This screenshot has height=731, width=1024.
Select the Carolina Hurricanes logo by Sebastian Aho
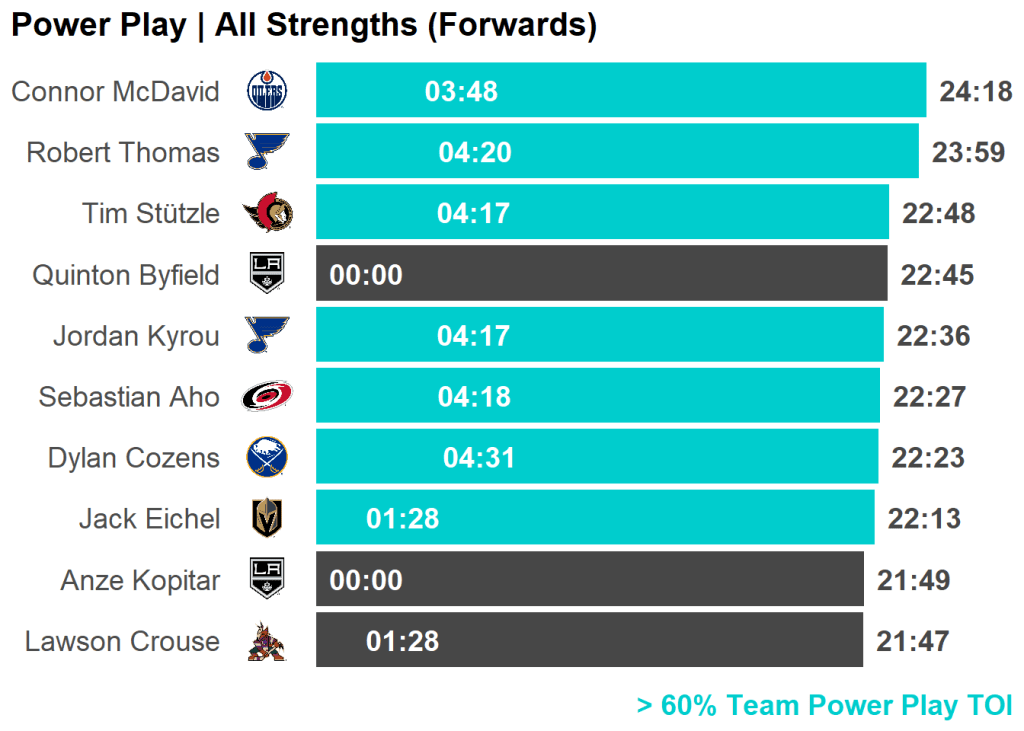tap(267, 397)
